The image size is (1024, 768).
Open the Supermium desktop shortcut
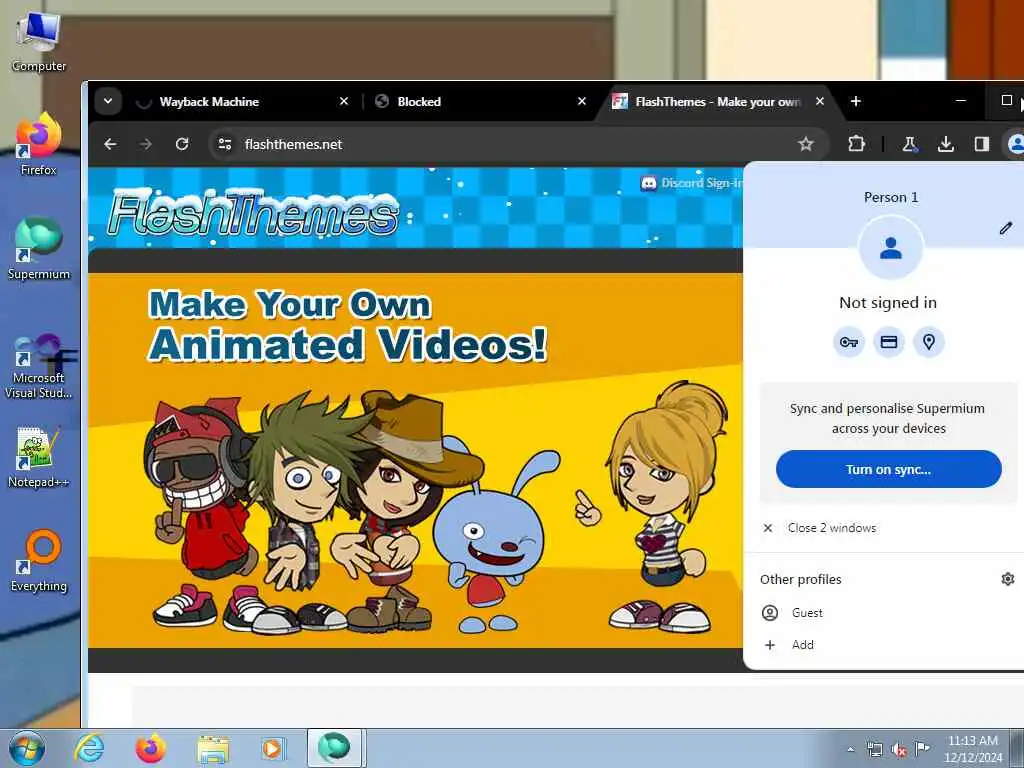39,249
